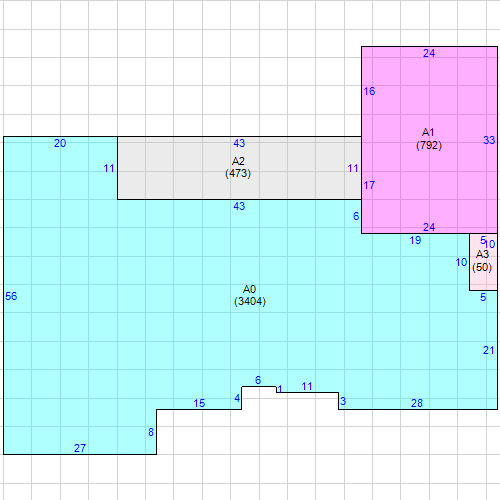The width and height of the screenshot is (500, 500).
Task: Click the 27 dimension label
Action: coord(80,448)
